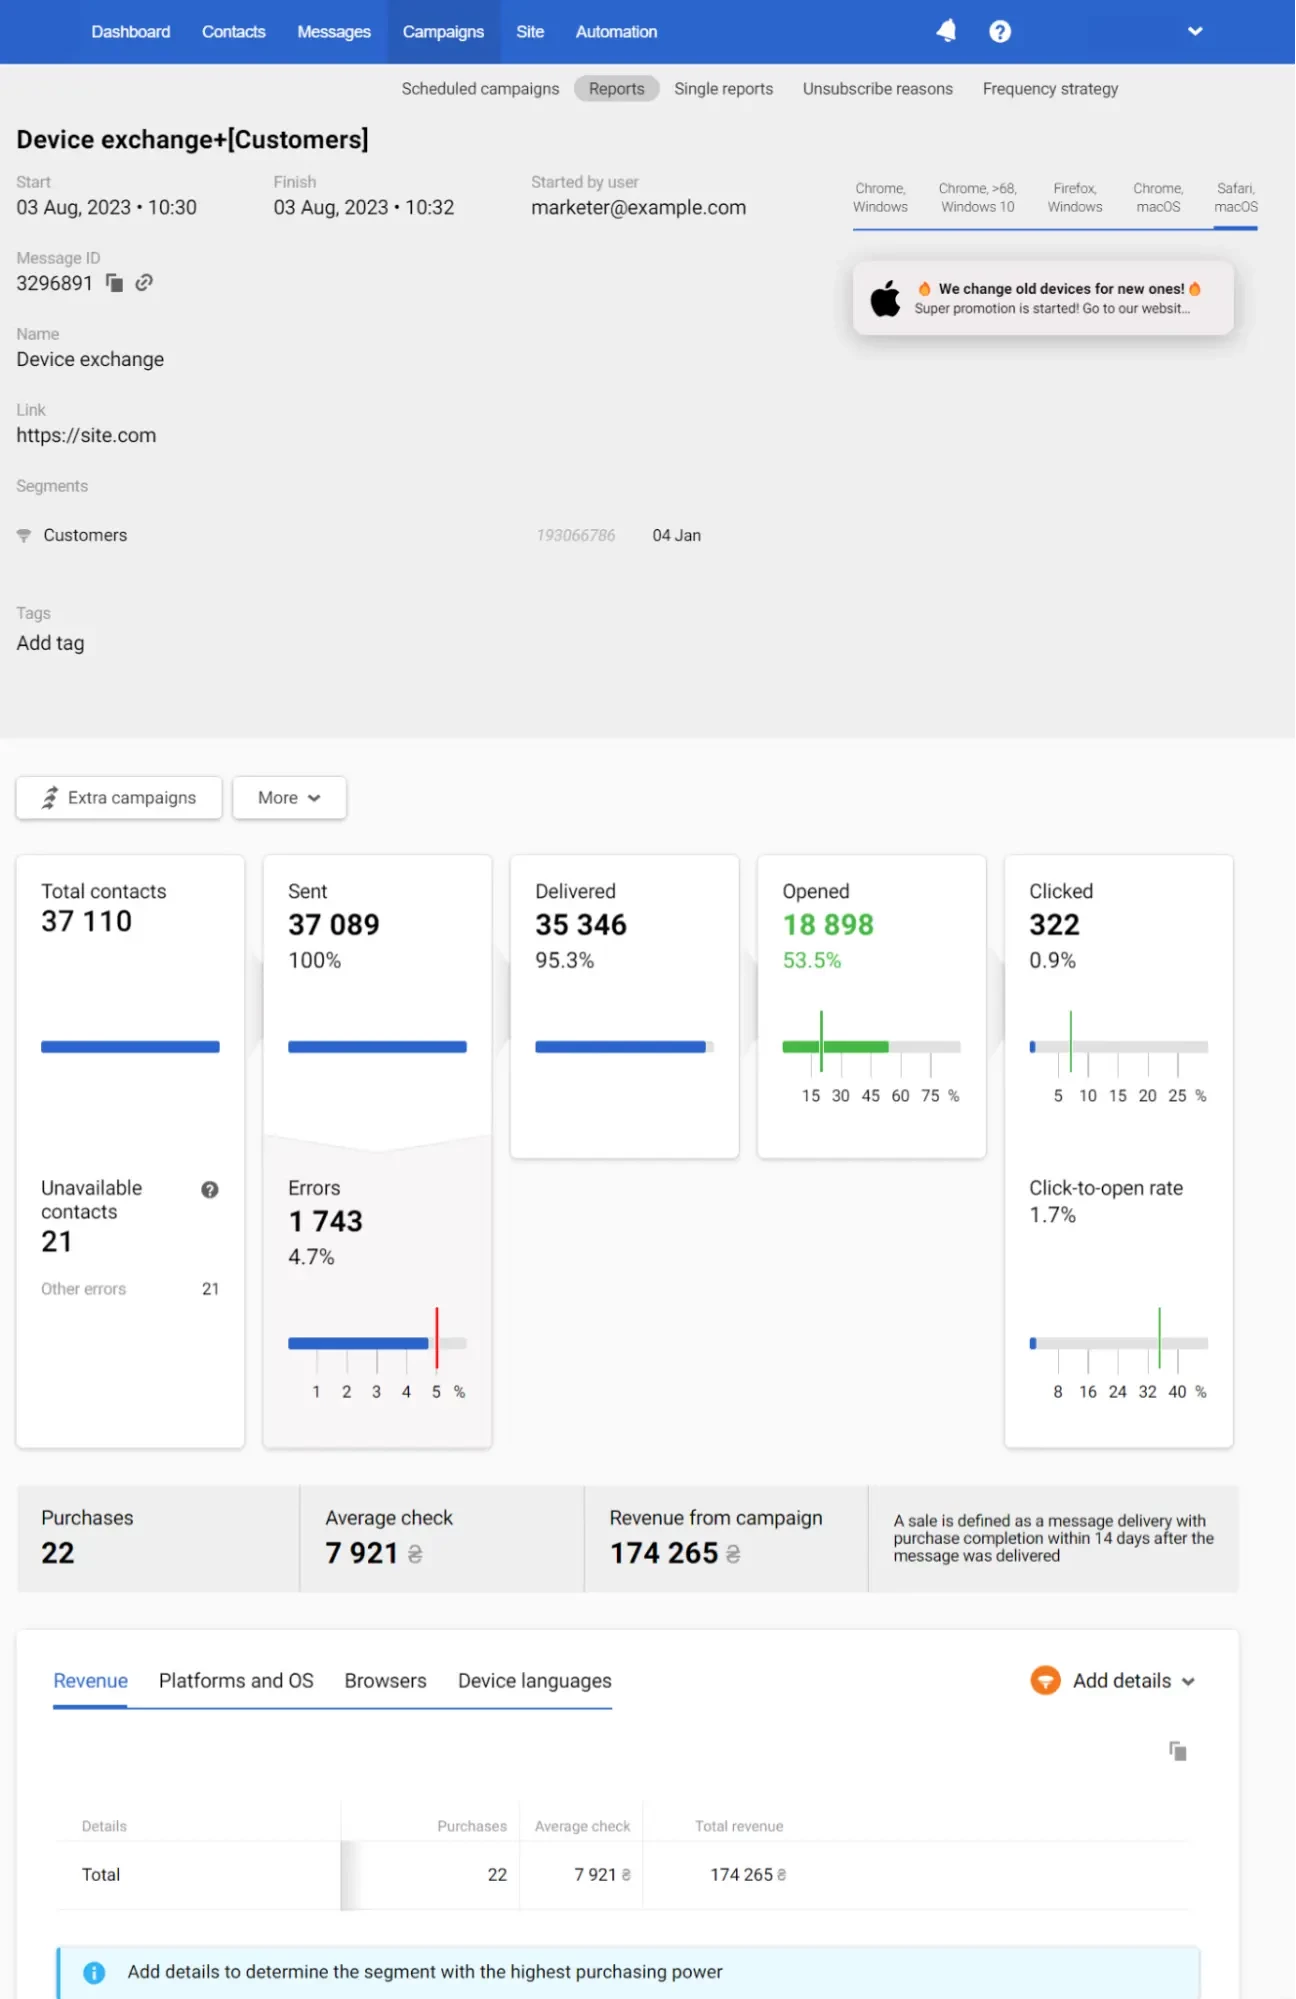Click the Apple logo in push preview
This screenshot has height=1999, width=1296.
click(x=885, y=298)
